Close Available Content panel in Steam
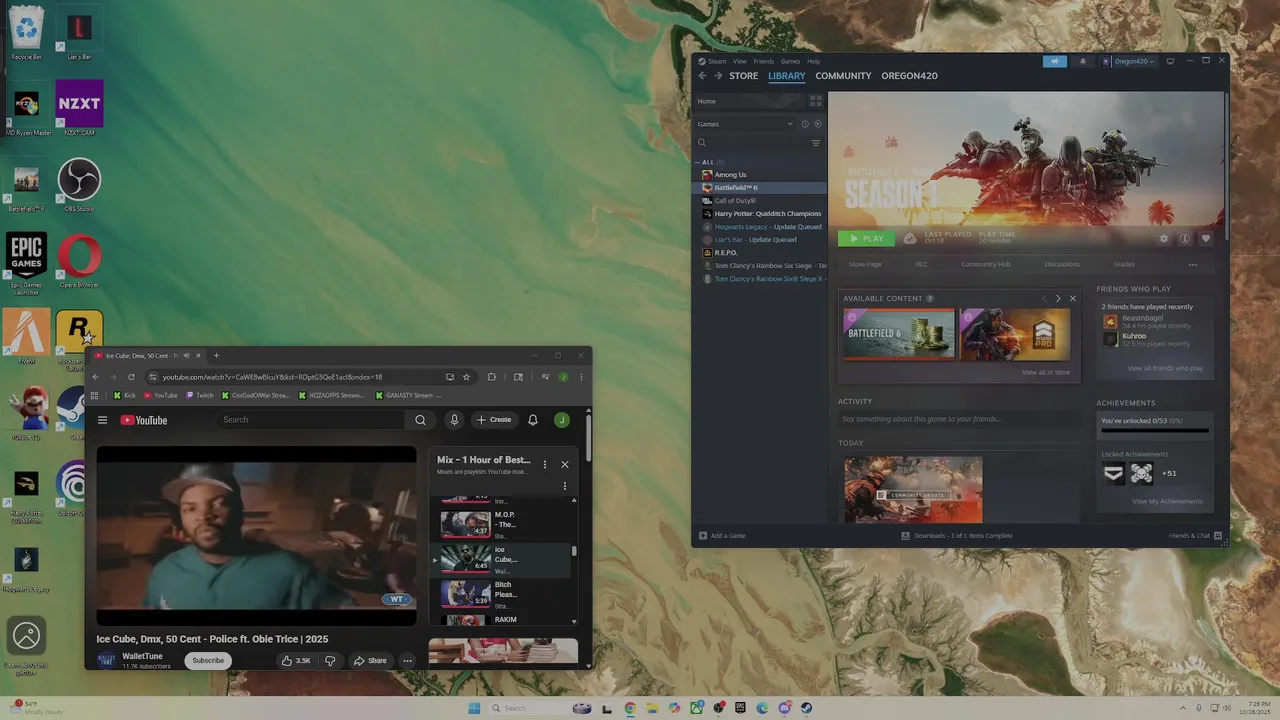 click(x=1073, y=298)
